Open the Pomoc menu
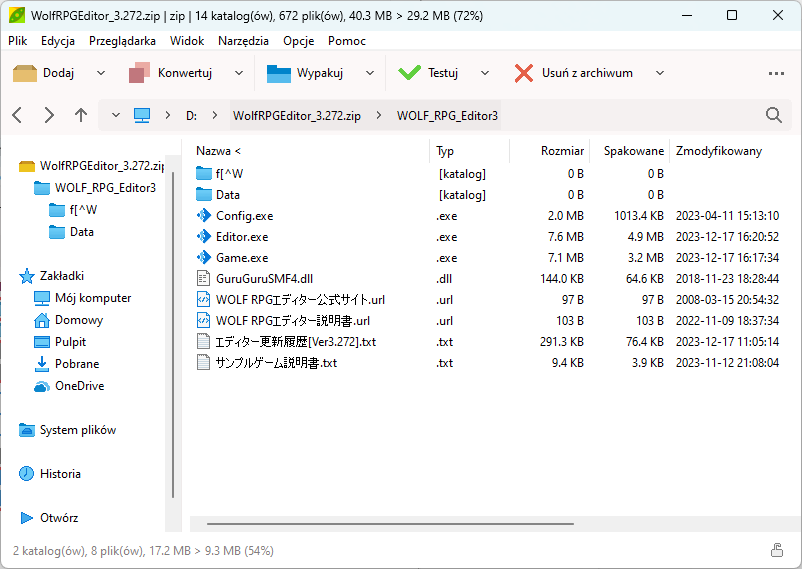The height and width of the screenshot is (569, 802). tap(347, 41)
